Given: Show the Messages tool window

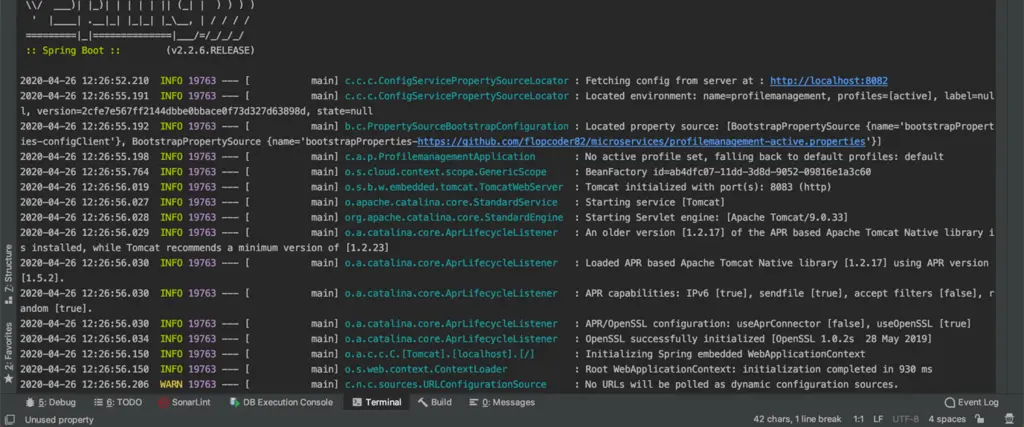Looking at the screenshot, I should point(502,402).
